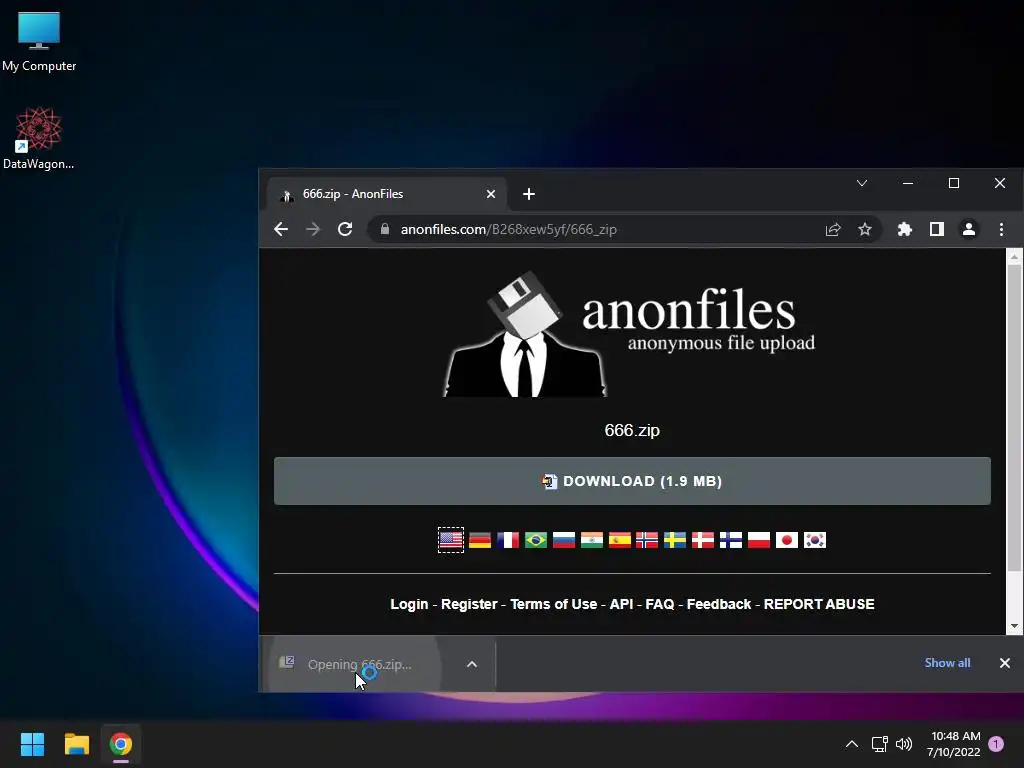Click Chrome icon in taskbar
The height and width of the screenshot is (768, 1024).
pyautogui.click(x=121, y=744)
